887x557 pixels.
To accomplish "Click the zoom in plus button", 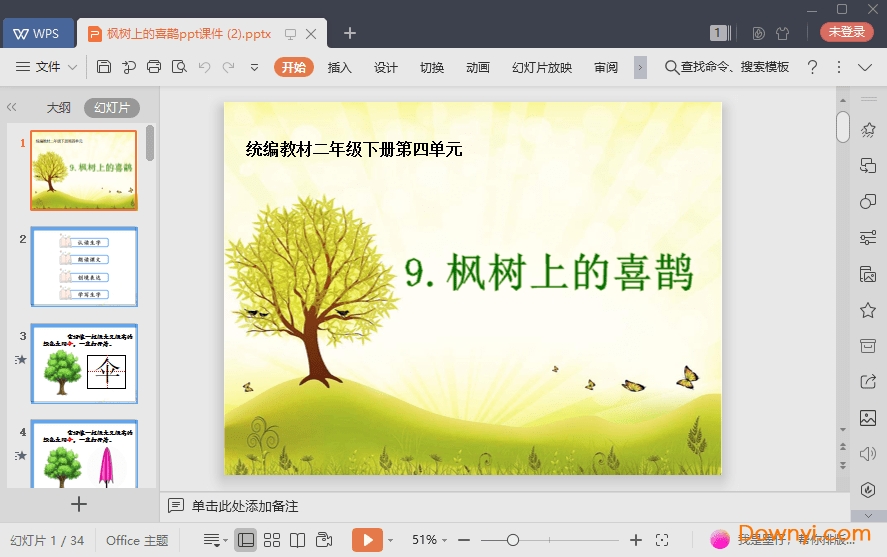I will click(636, 541).
